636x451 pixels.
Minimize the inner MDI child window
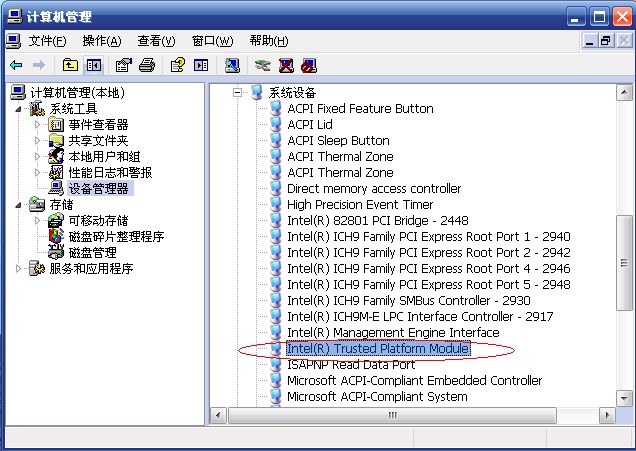pos(590,41)
